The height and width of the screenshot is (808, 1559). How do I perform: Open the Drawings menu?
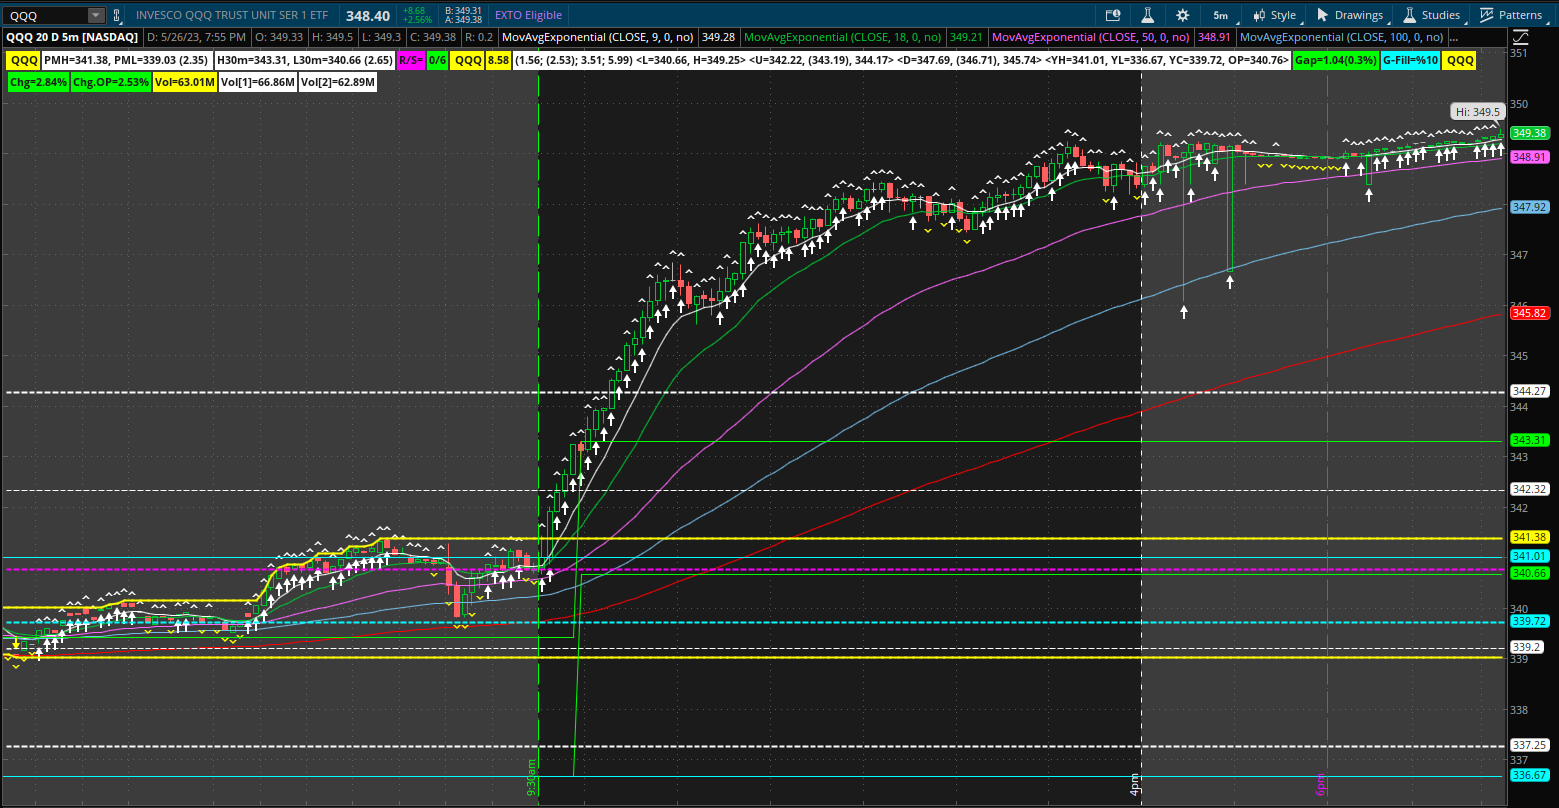(x=1349, y=15)
